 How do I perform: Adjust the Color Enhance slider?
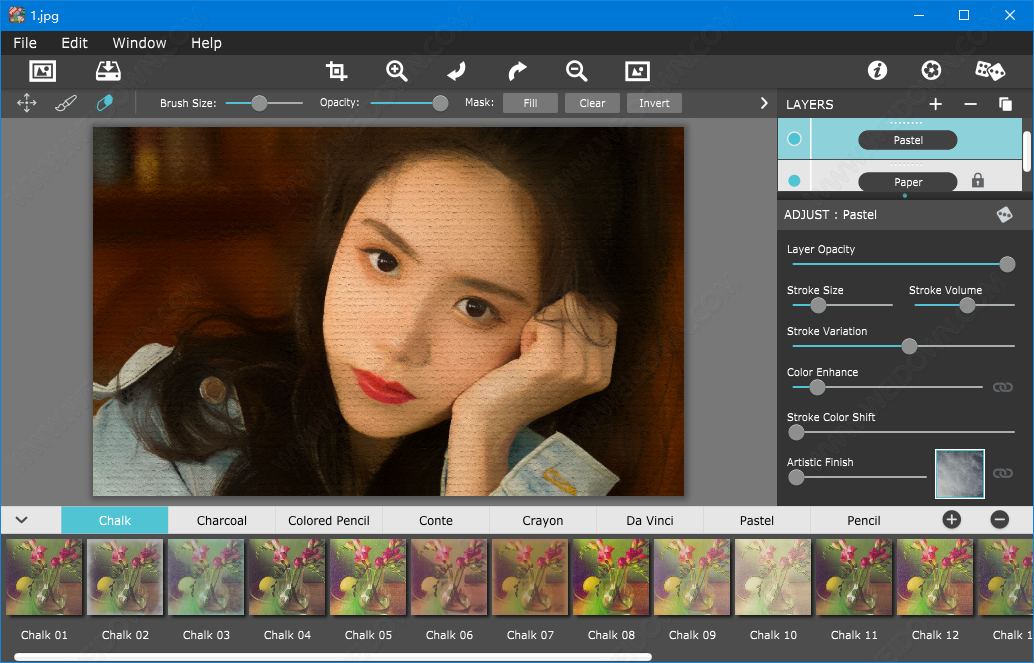pyautogui.click(x=887, y=387)
